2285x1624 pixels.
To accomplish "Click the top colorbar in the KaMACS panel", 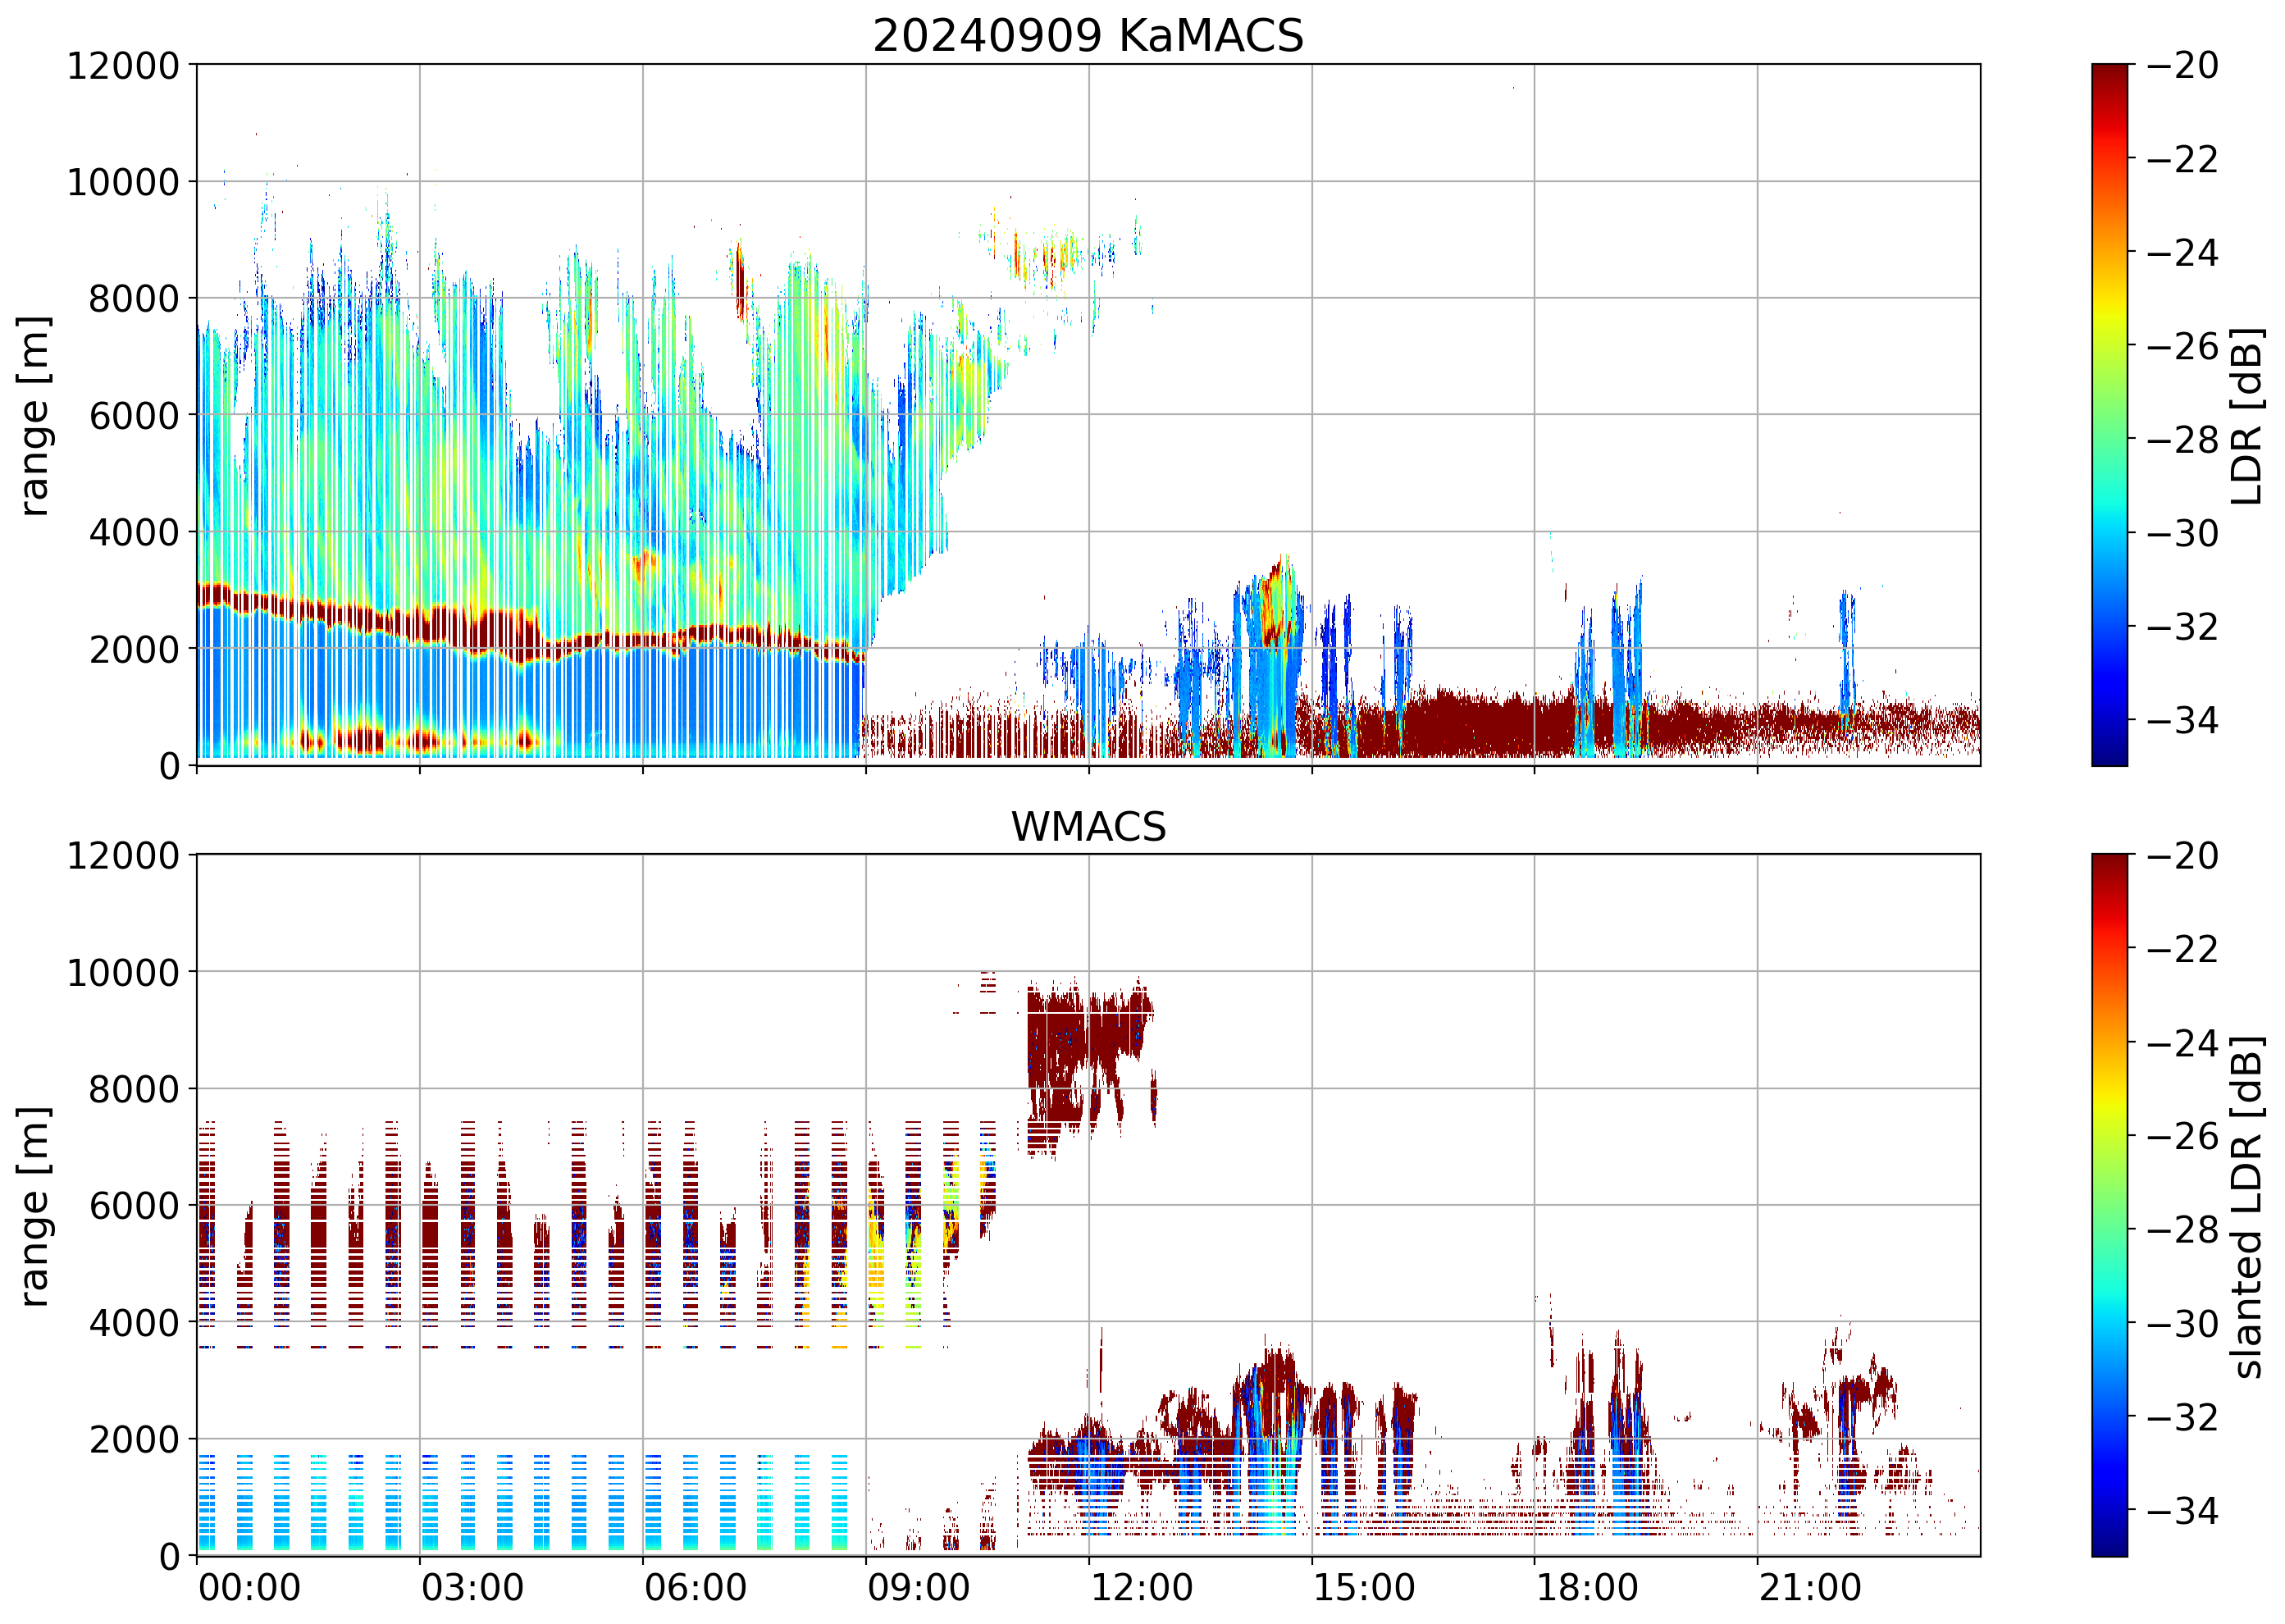I will click(x=2109, y=415).
